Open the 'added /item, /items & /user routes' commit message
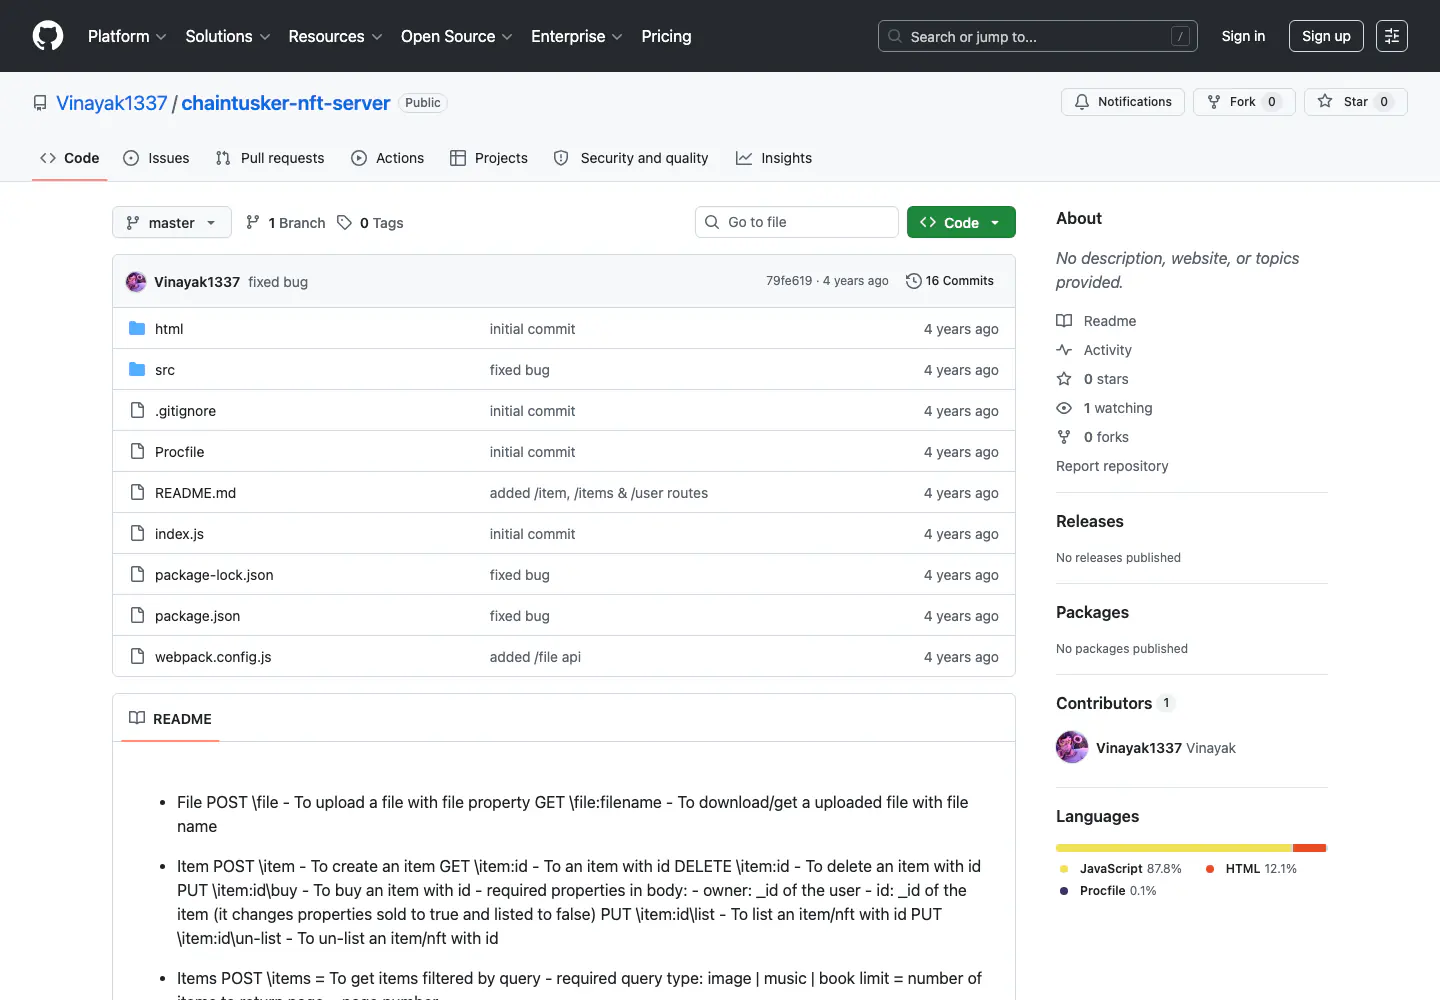 pos(599,493)
